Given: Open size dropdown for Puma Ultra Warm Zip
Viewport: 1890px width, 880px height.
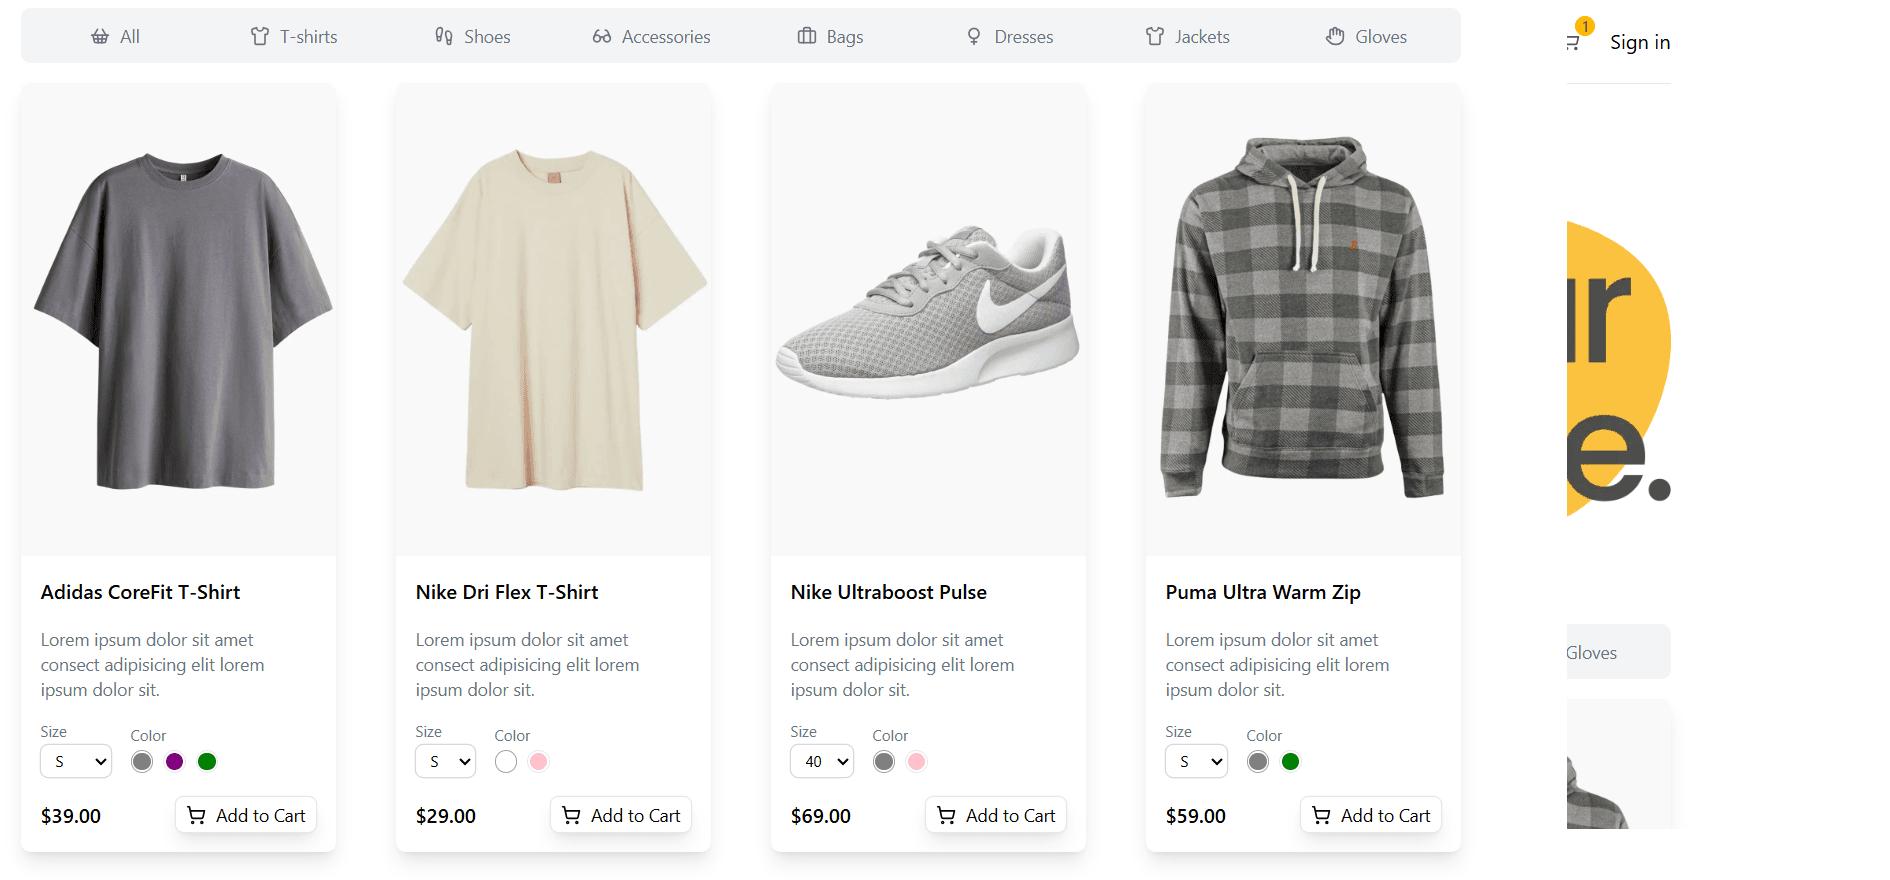Looking at the screenshot, I should click(1196, 762).
